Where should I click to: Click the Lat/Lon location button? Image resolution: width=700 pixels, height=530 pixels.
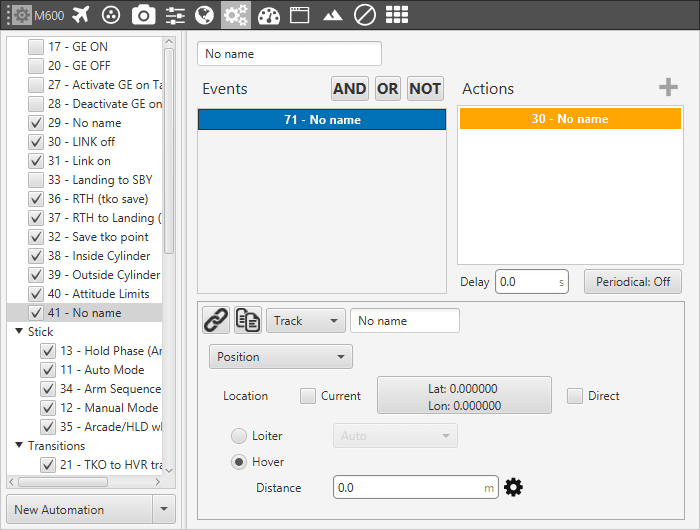coord(464,396)
